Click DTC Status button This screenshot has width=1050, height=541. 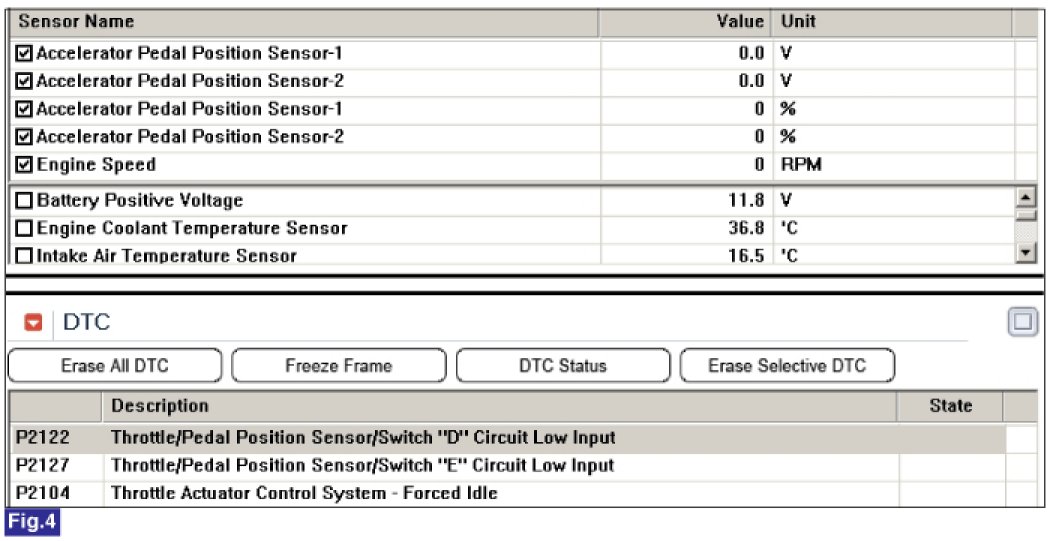[x=563, y=366]
